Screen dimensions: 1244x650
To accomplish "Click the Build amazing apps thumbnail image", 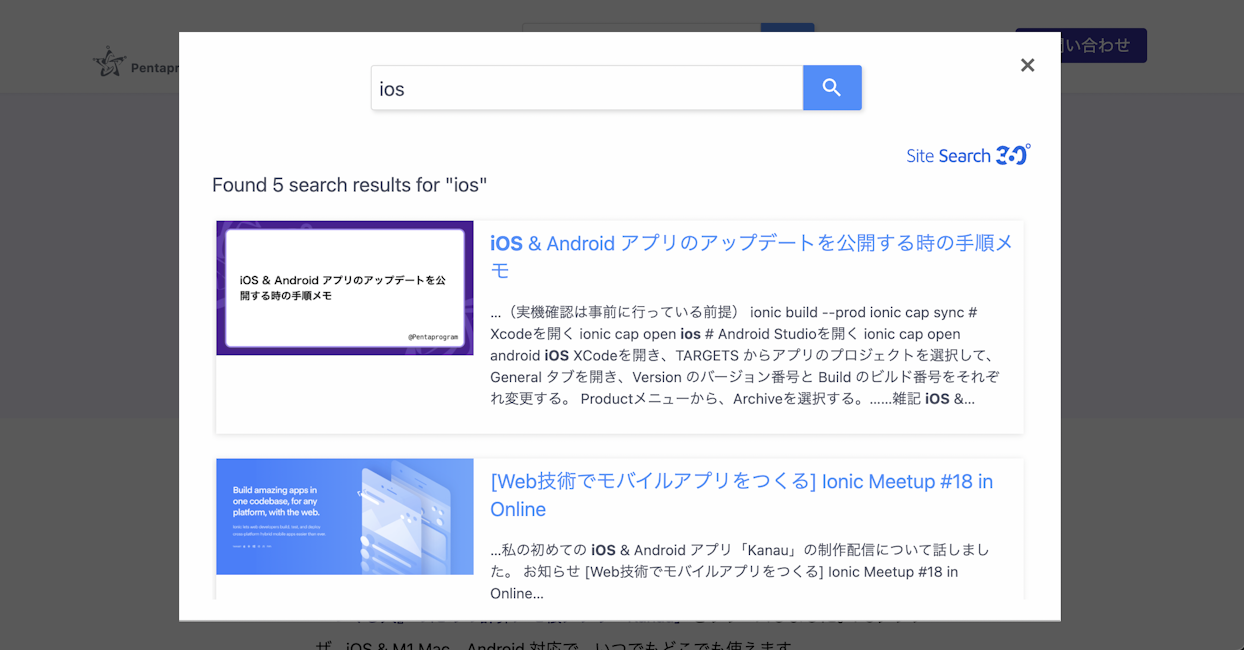I will pos(344,517).
